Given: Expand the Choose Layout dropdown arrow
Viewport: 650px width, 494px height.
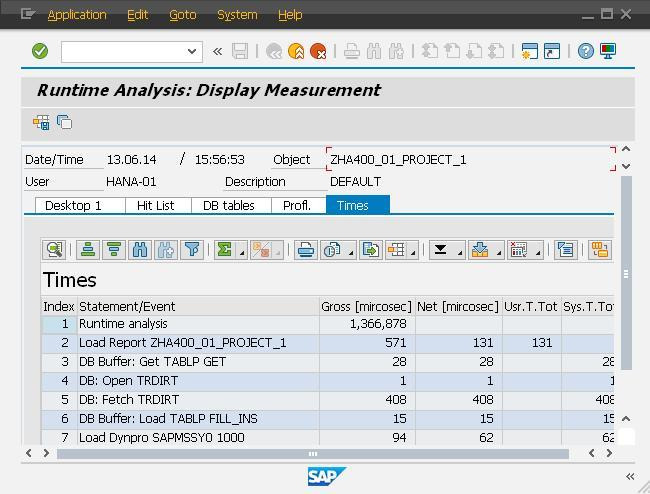Looking at the screenshot, I should click(413, 252).
